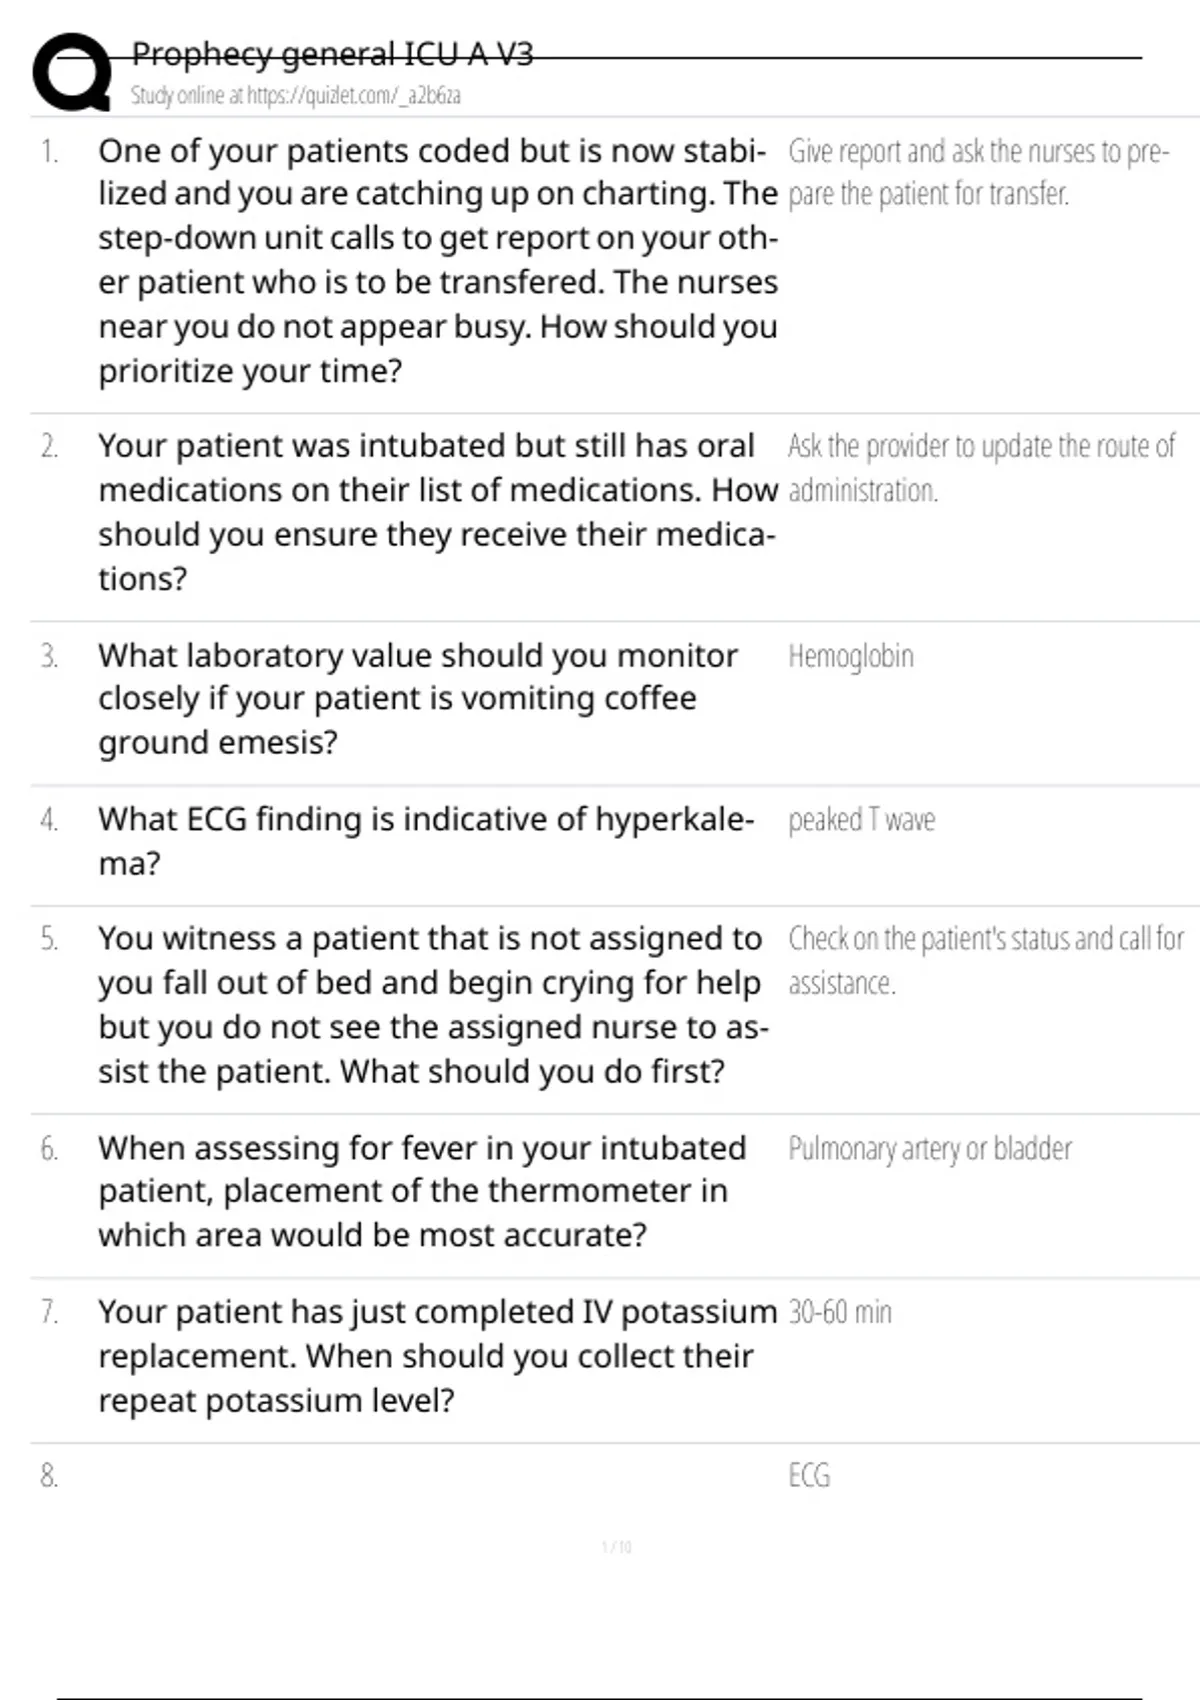Click the answer "Ask the provider to update the route"

(980, 467)
